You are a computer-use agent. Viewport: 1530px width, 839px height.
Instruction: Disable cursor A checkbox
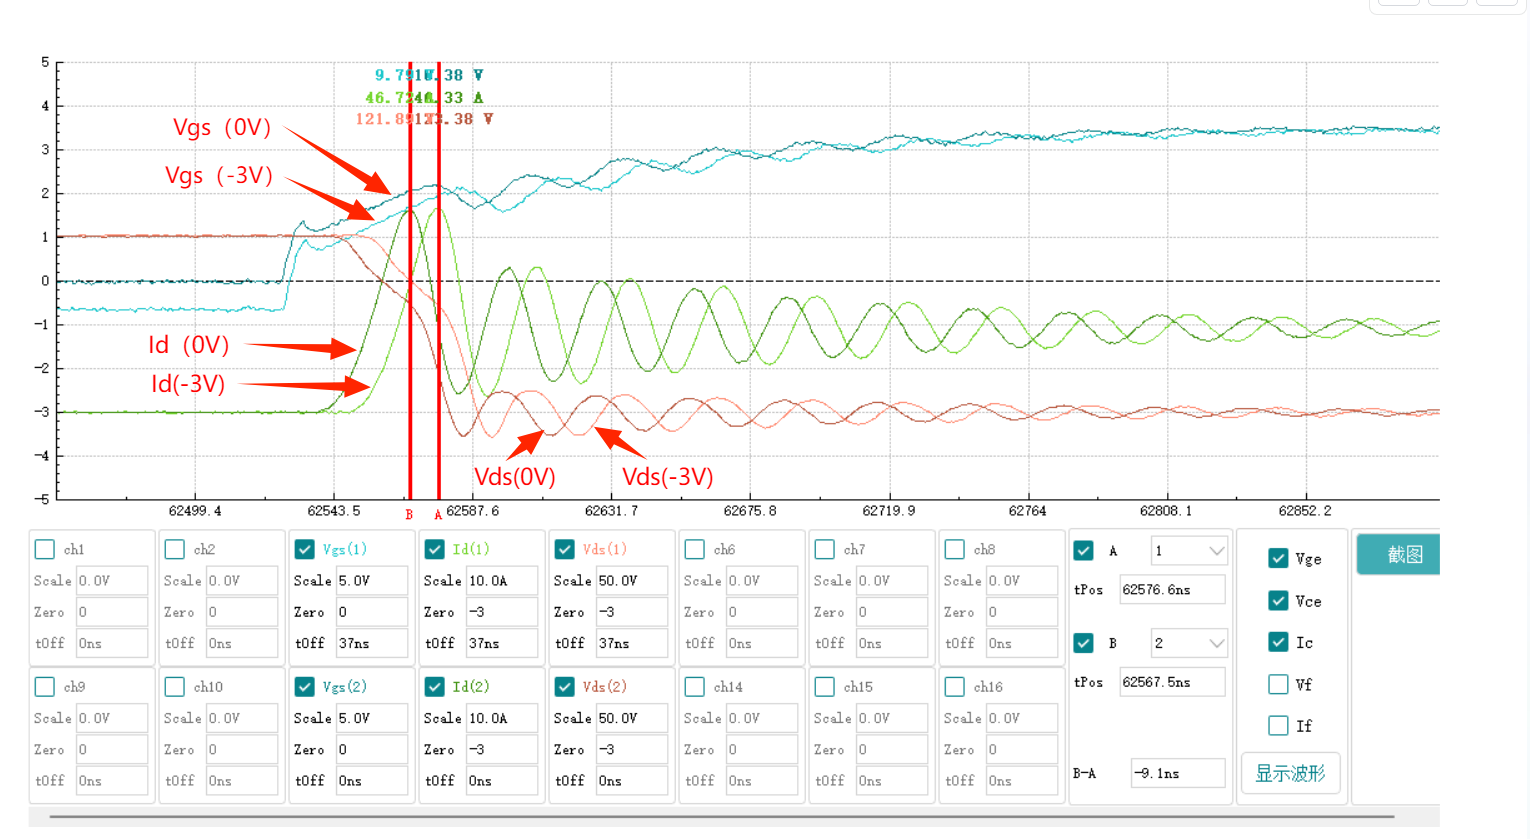click(x=1083, y=551)
